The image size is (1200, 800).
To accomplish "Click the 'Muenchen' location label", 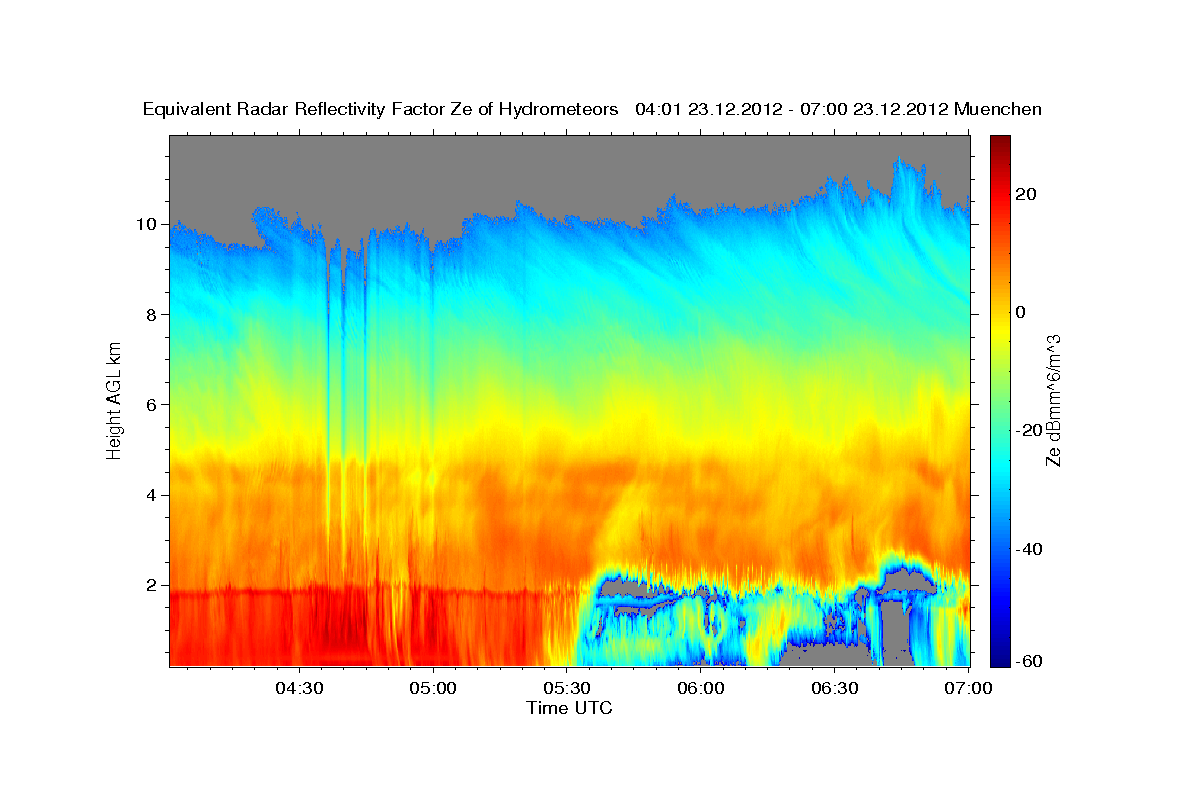I will pyautogui.click(x=998, y=109).
